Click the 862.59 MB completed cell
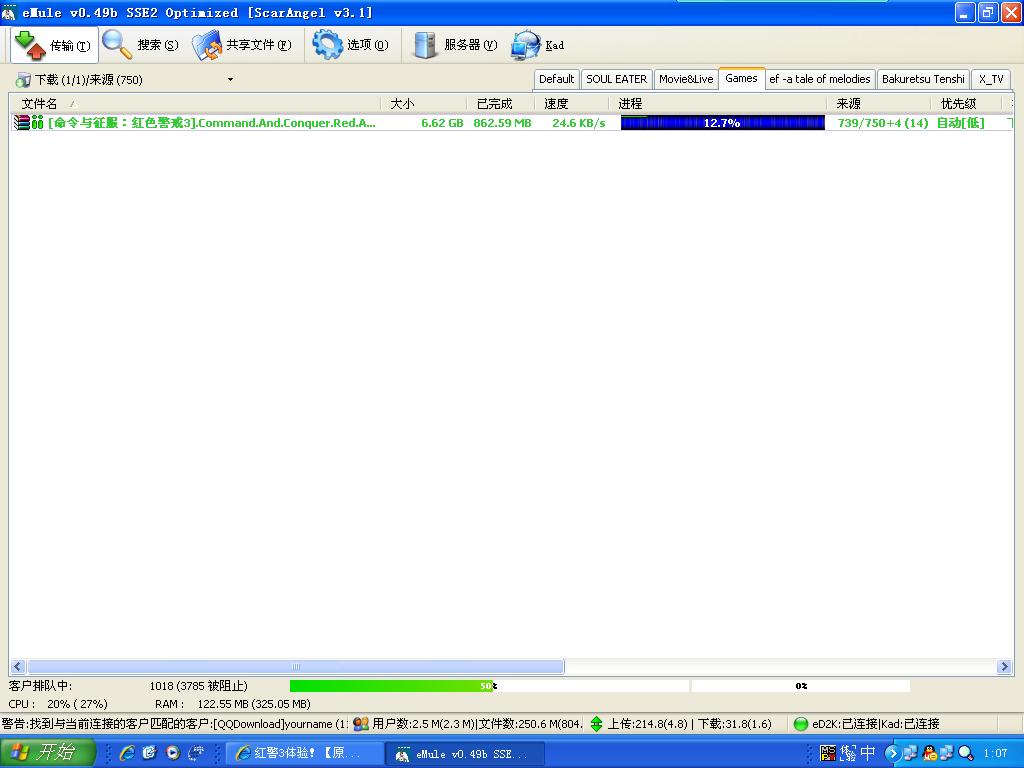The width and height of the screenshot is (1024, 768). point(502,123)
